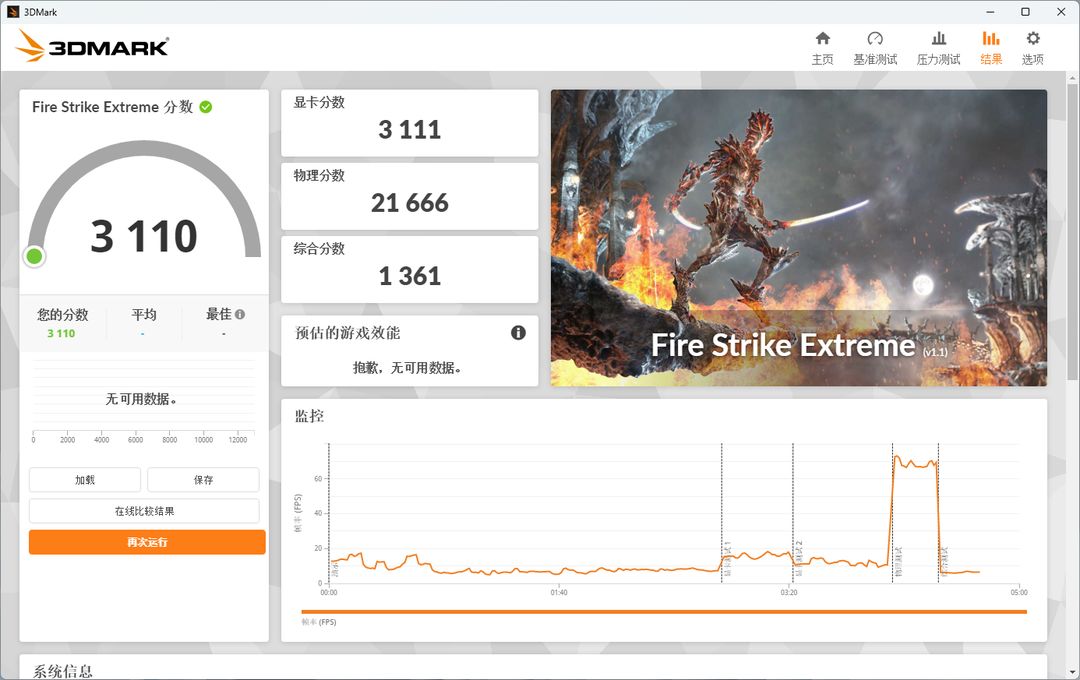The width and height of the screenshot is (1080, 680).
Task: Click the 03:20 time label on the graph
Action: (789, 593)
